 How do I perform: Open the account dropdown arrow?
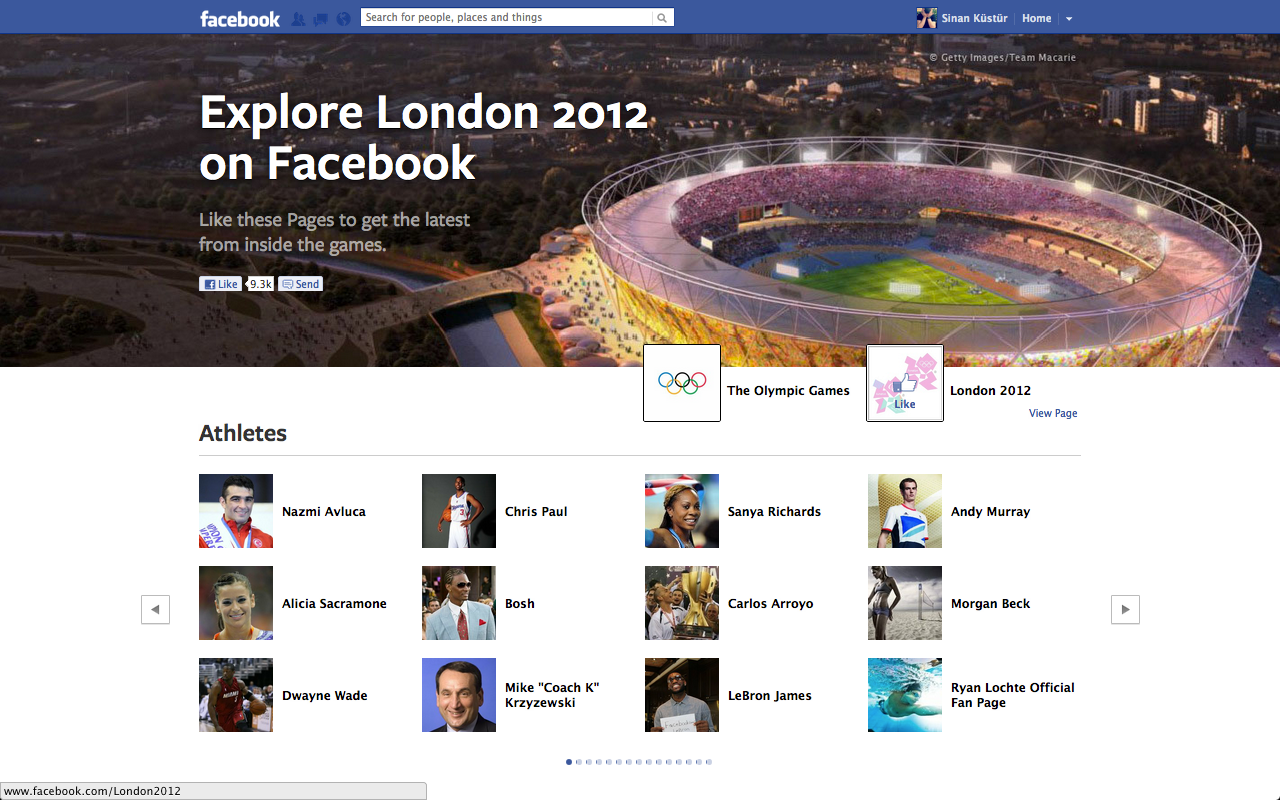point(1069,19)
